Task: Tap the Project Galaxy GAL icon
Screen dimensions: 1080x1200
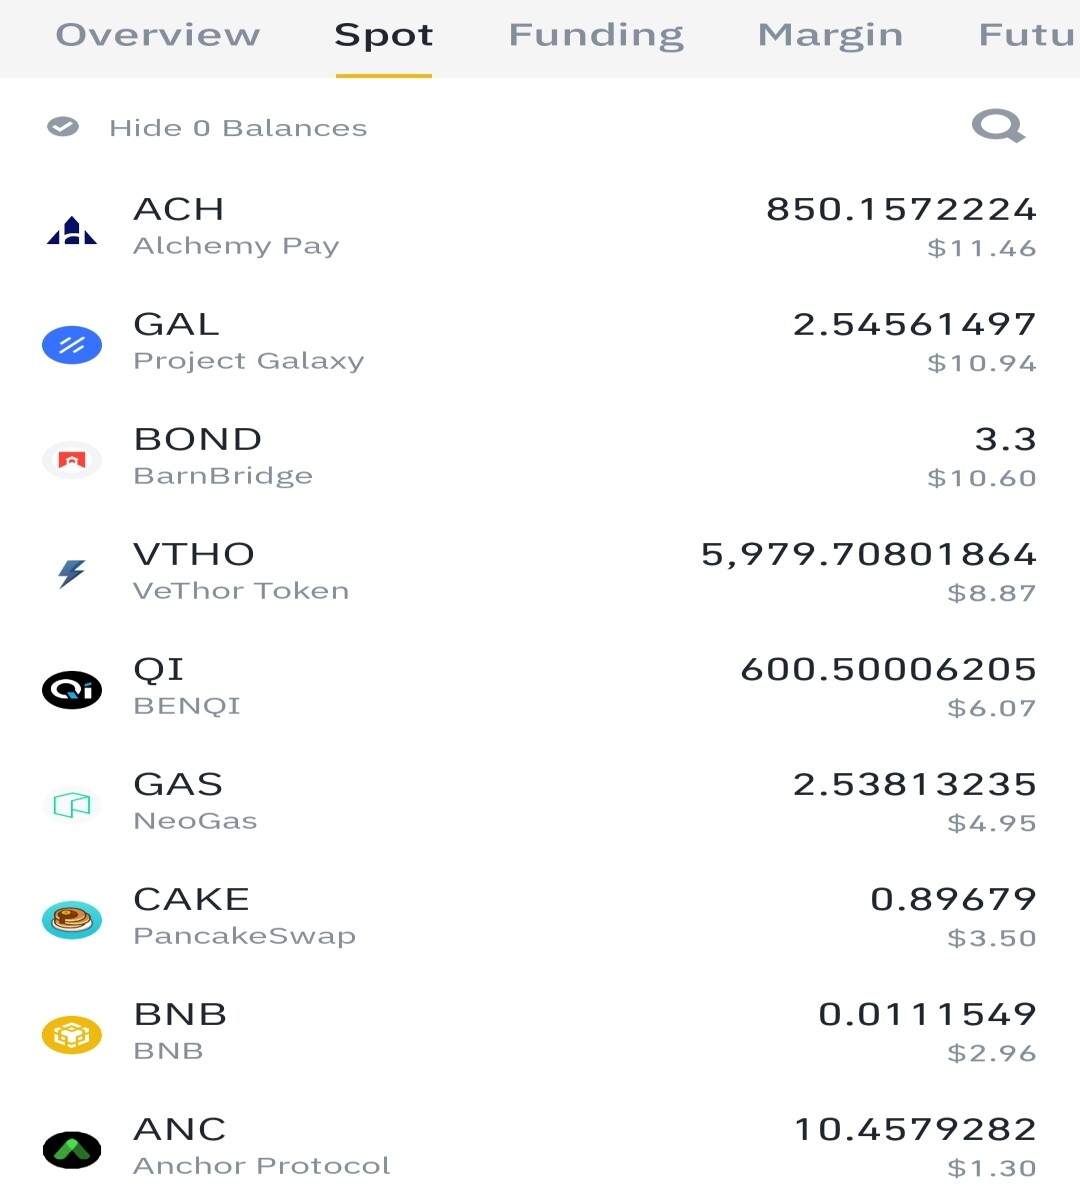Action: (x=72, y=345)
